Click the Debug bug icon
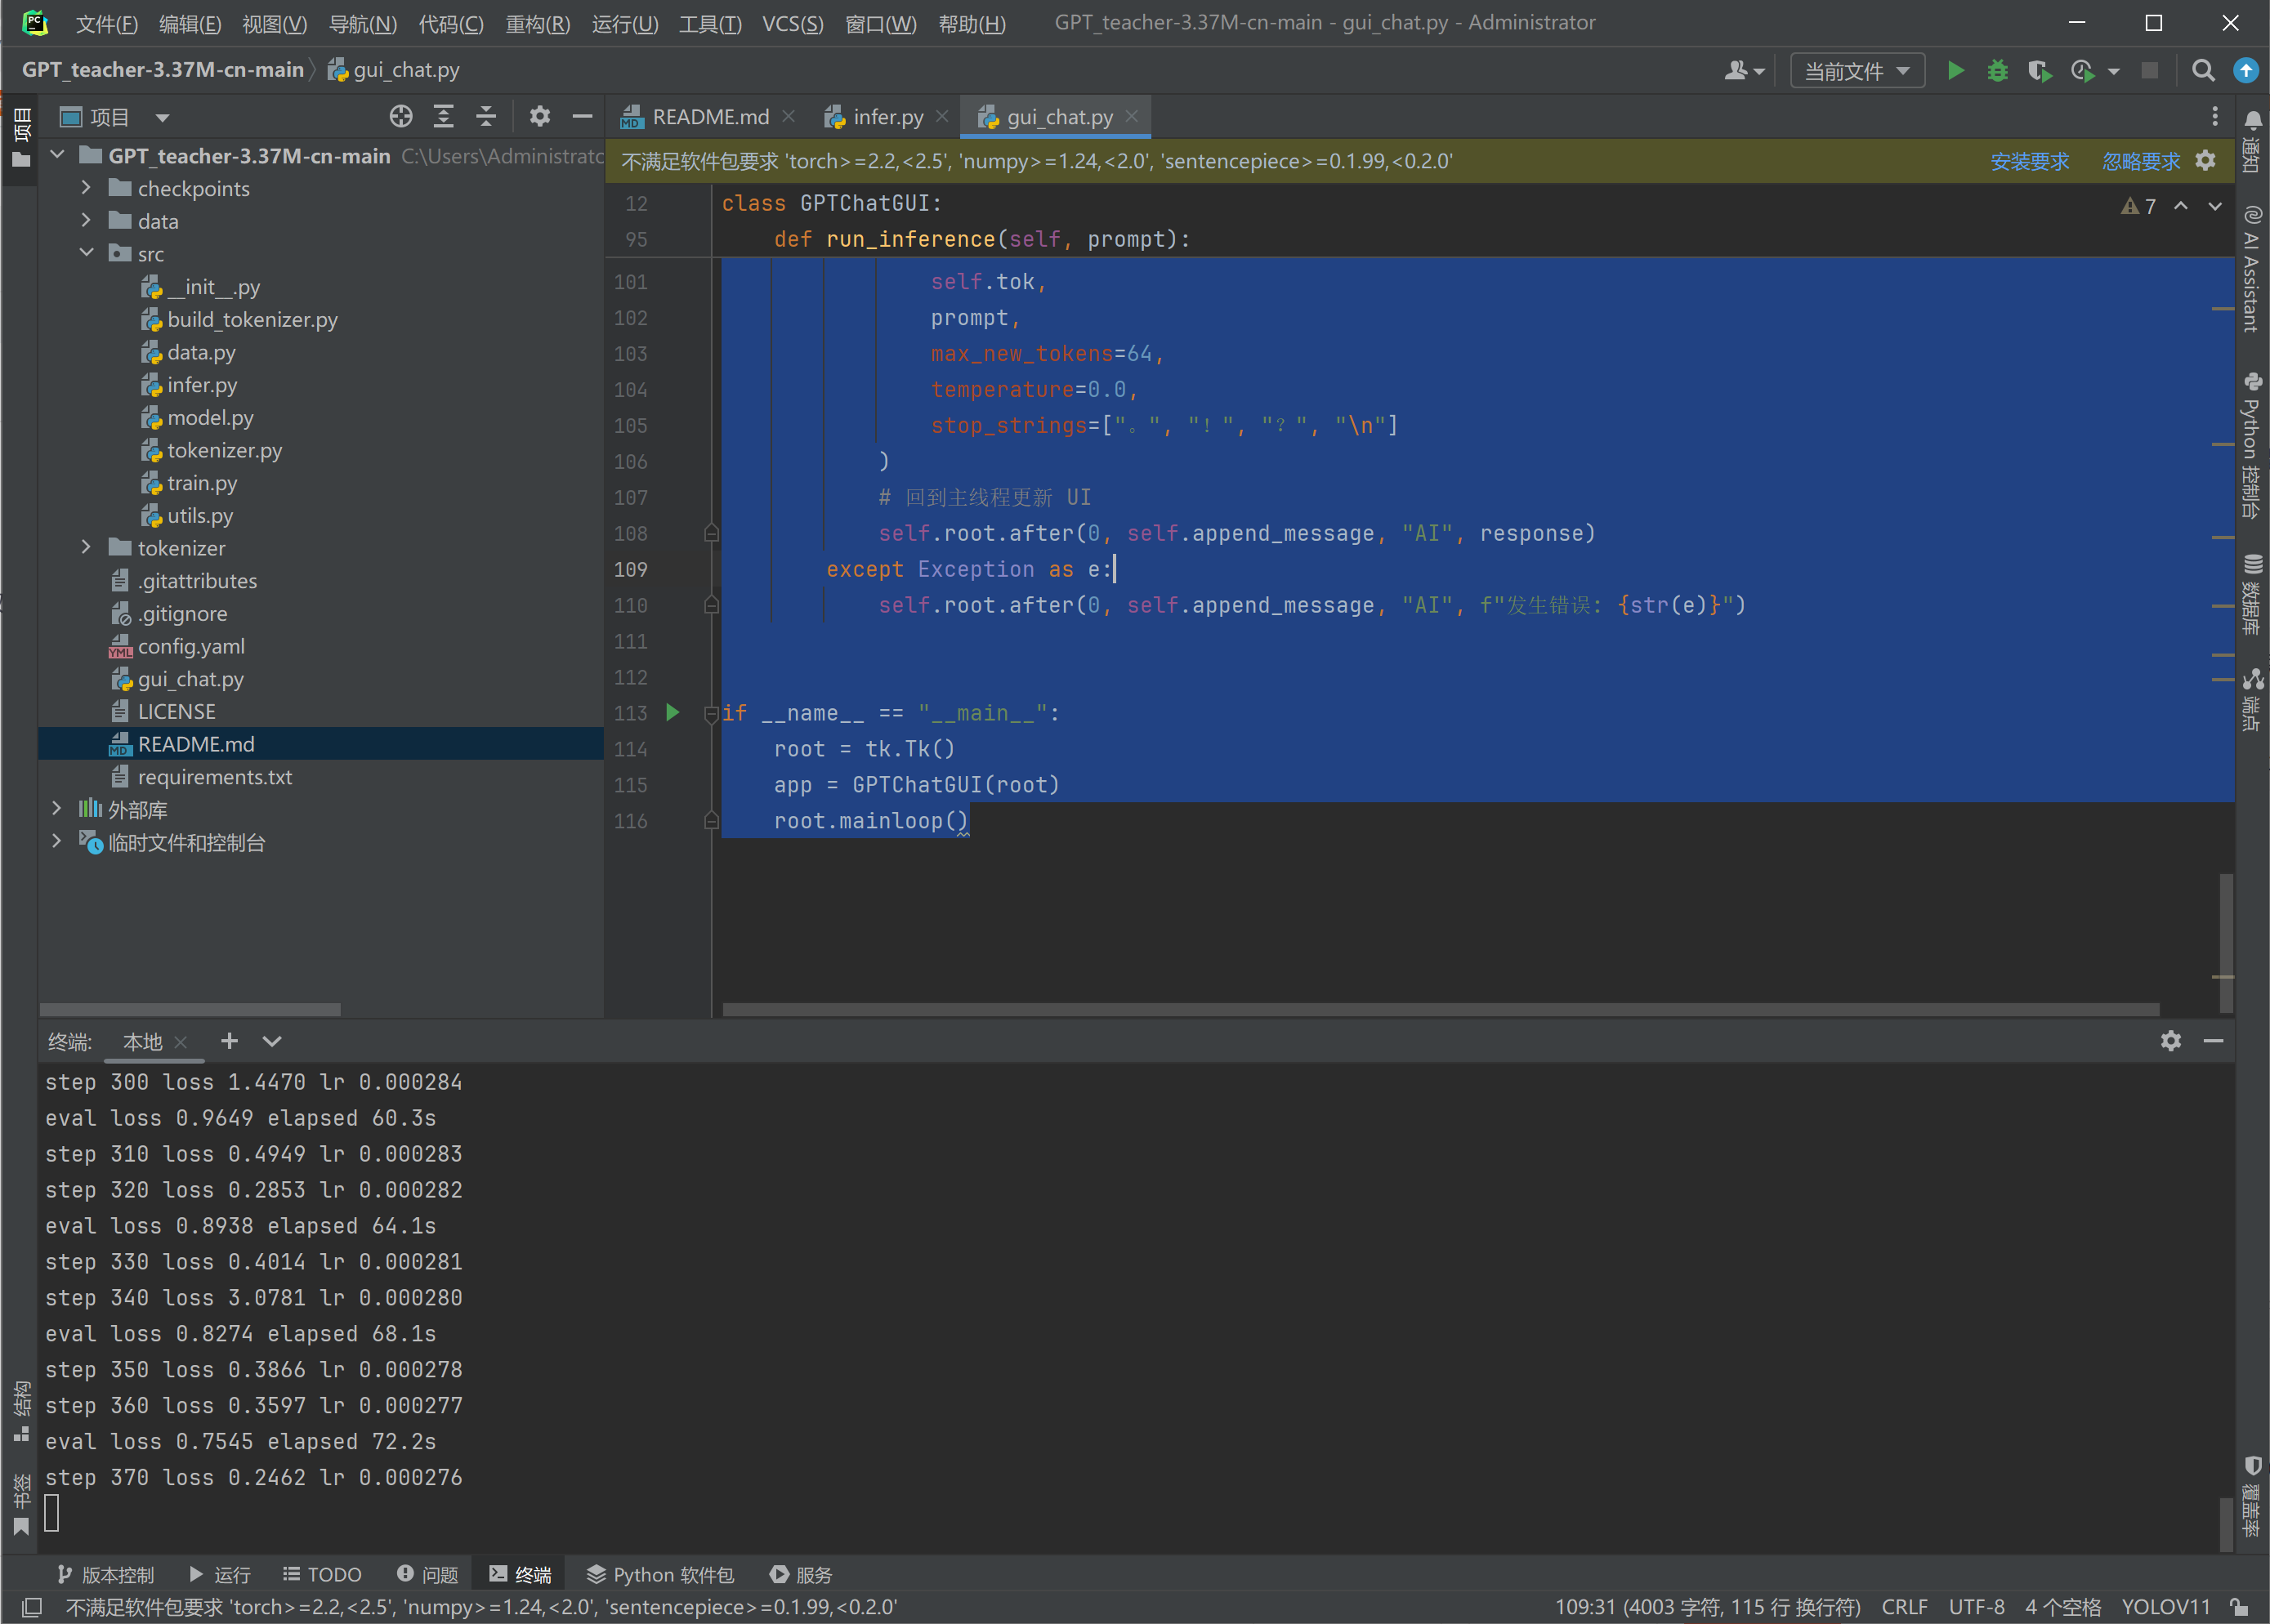 (x=1997, y=71)
